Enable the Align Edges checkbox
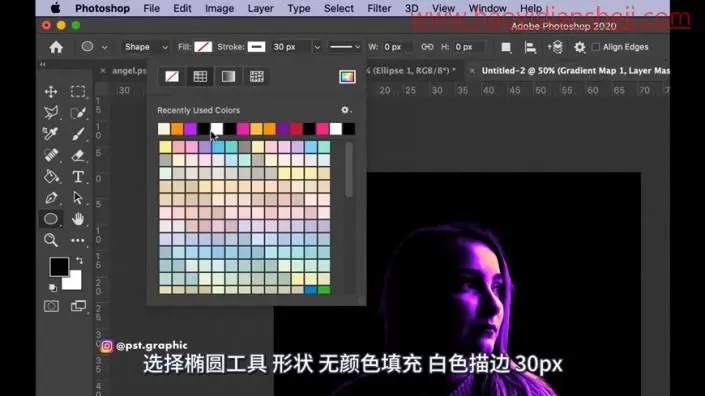The width and height of the screenshot is (705, 396). click(x=596, y=47)
